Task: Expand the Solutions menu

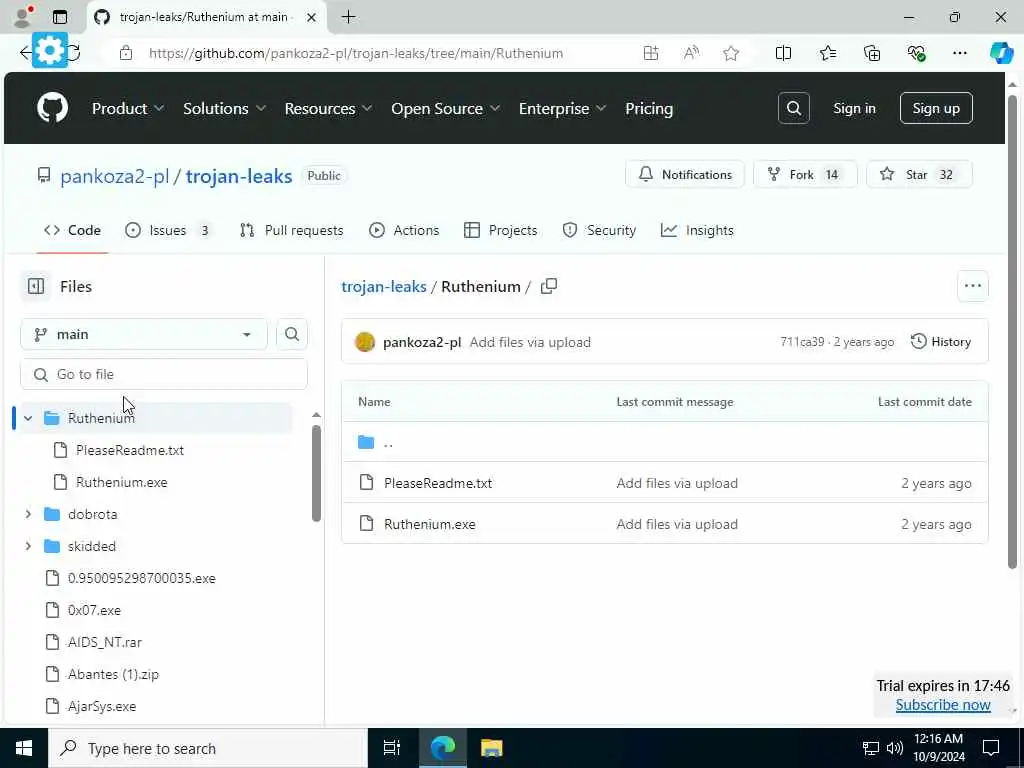Action: [x=224, y=108]
